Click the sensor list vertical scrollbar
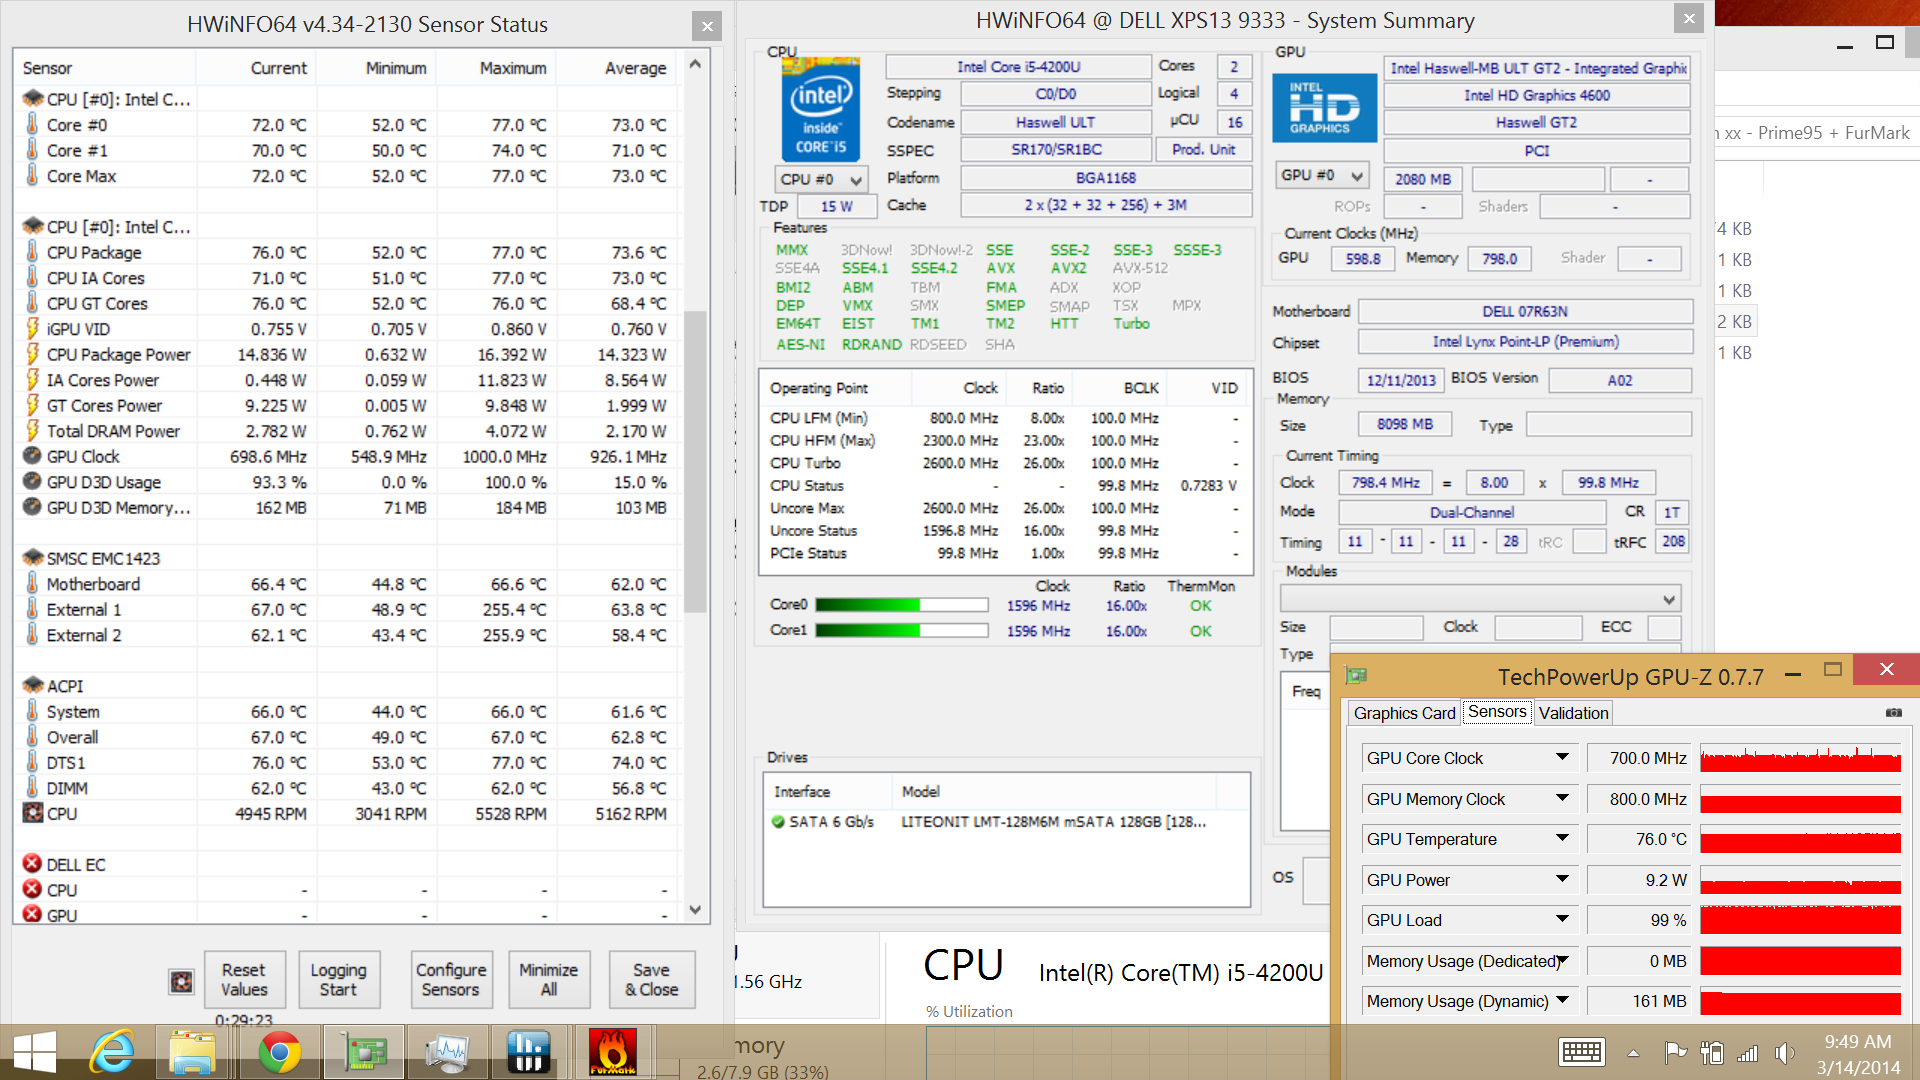The image size is (1920, 1080). tap(695, 460)
